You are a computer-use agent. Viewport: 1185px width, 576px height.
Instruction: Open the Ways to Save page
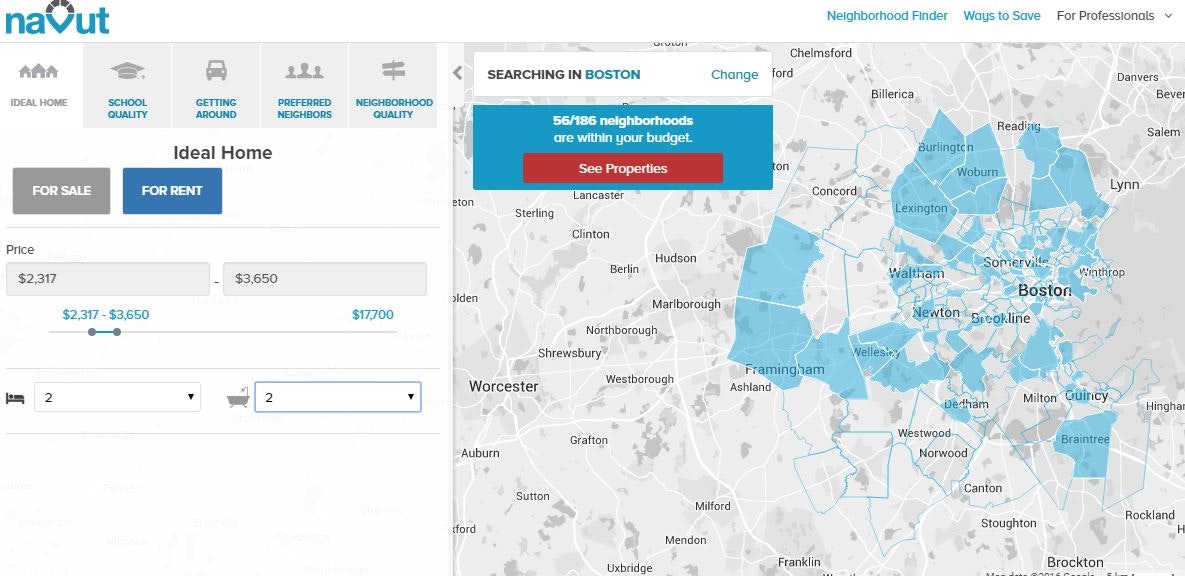tap(1001, 15)
